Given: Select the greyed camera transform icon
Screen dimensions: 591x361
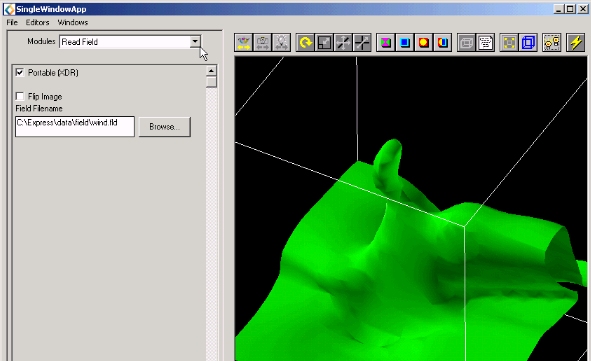Looking at the screenshot, I should (263, 42).
